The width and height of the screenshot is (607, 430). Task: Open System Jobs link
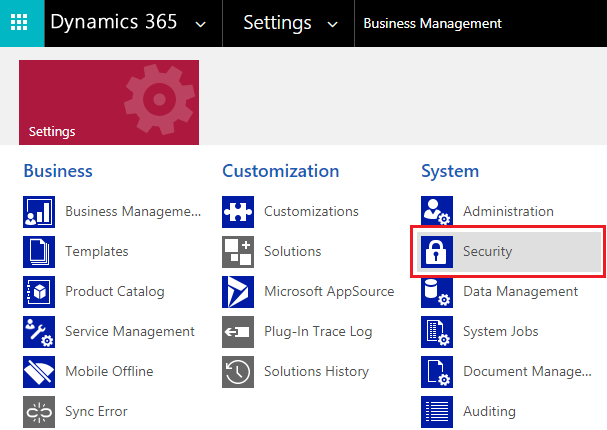click(501, 331)
